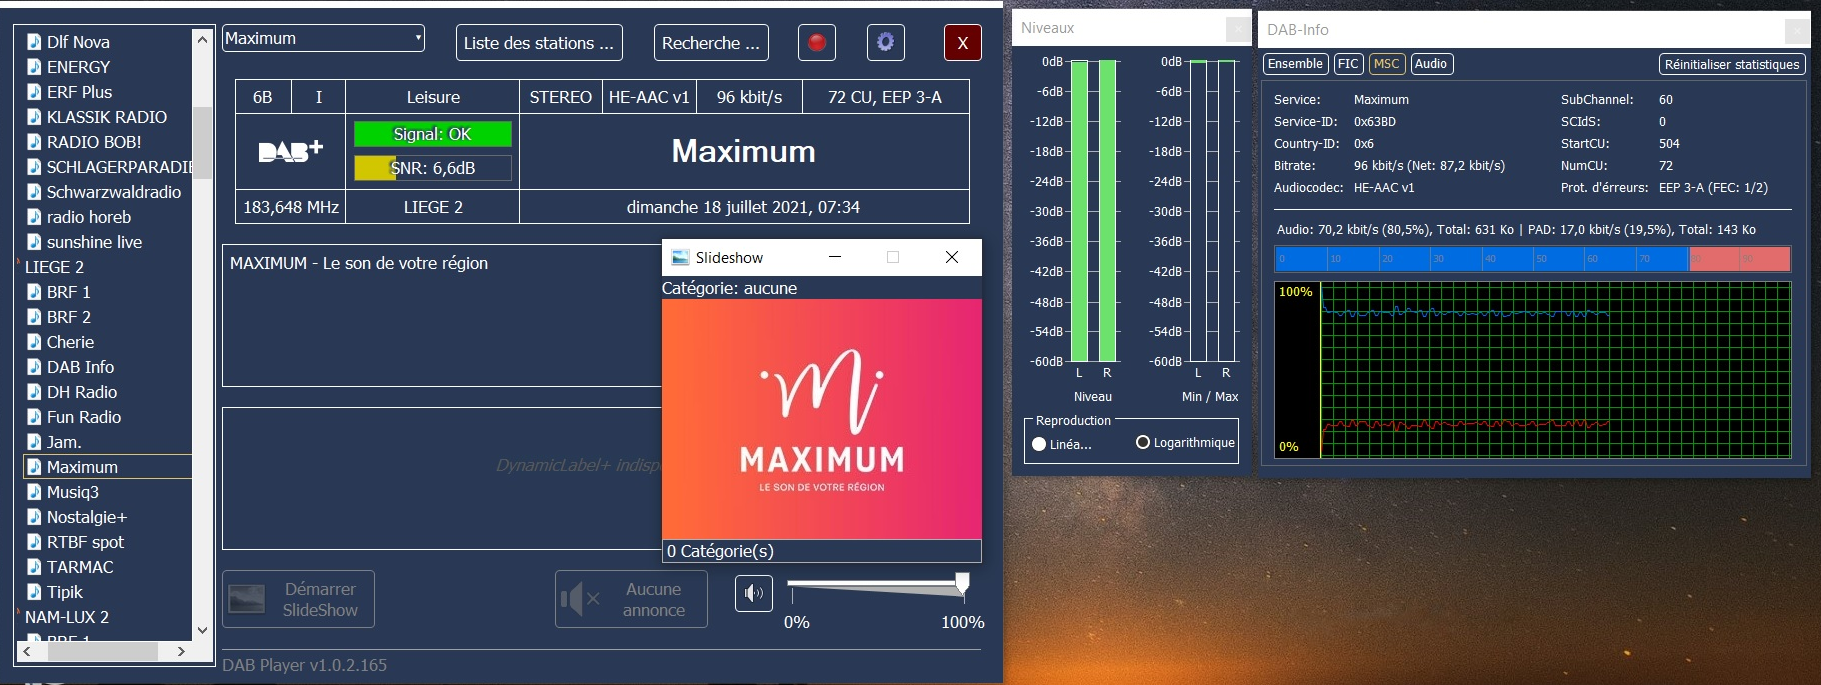The height and width of the screenshot is (685, 1821).
Task: Click the Tipik station icon
Action: point(33,592)
